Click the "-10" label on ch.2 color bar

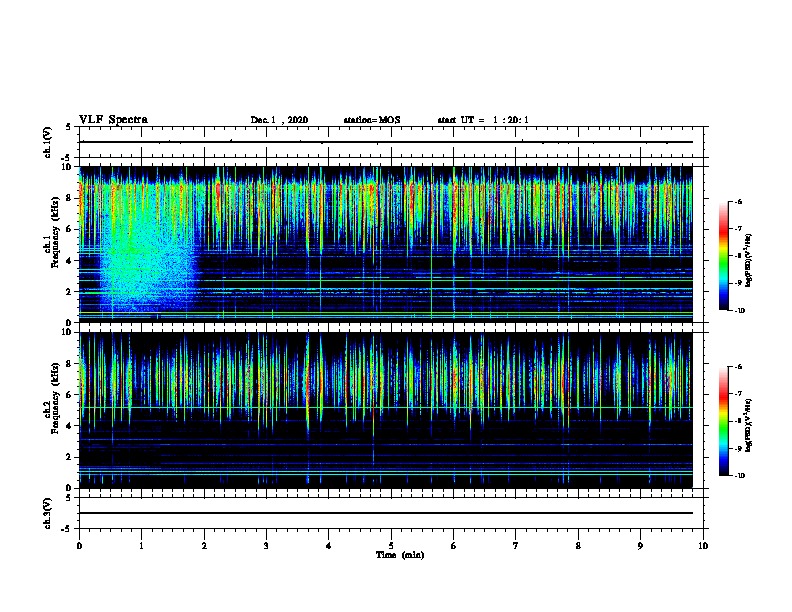pos(739,476)
